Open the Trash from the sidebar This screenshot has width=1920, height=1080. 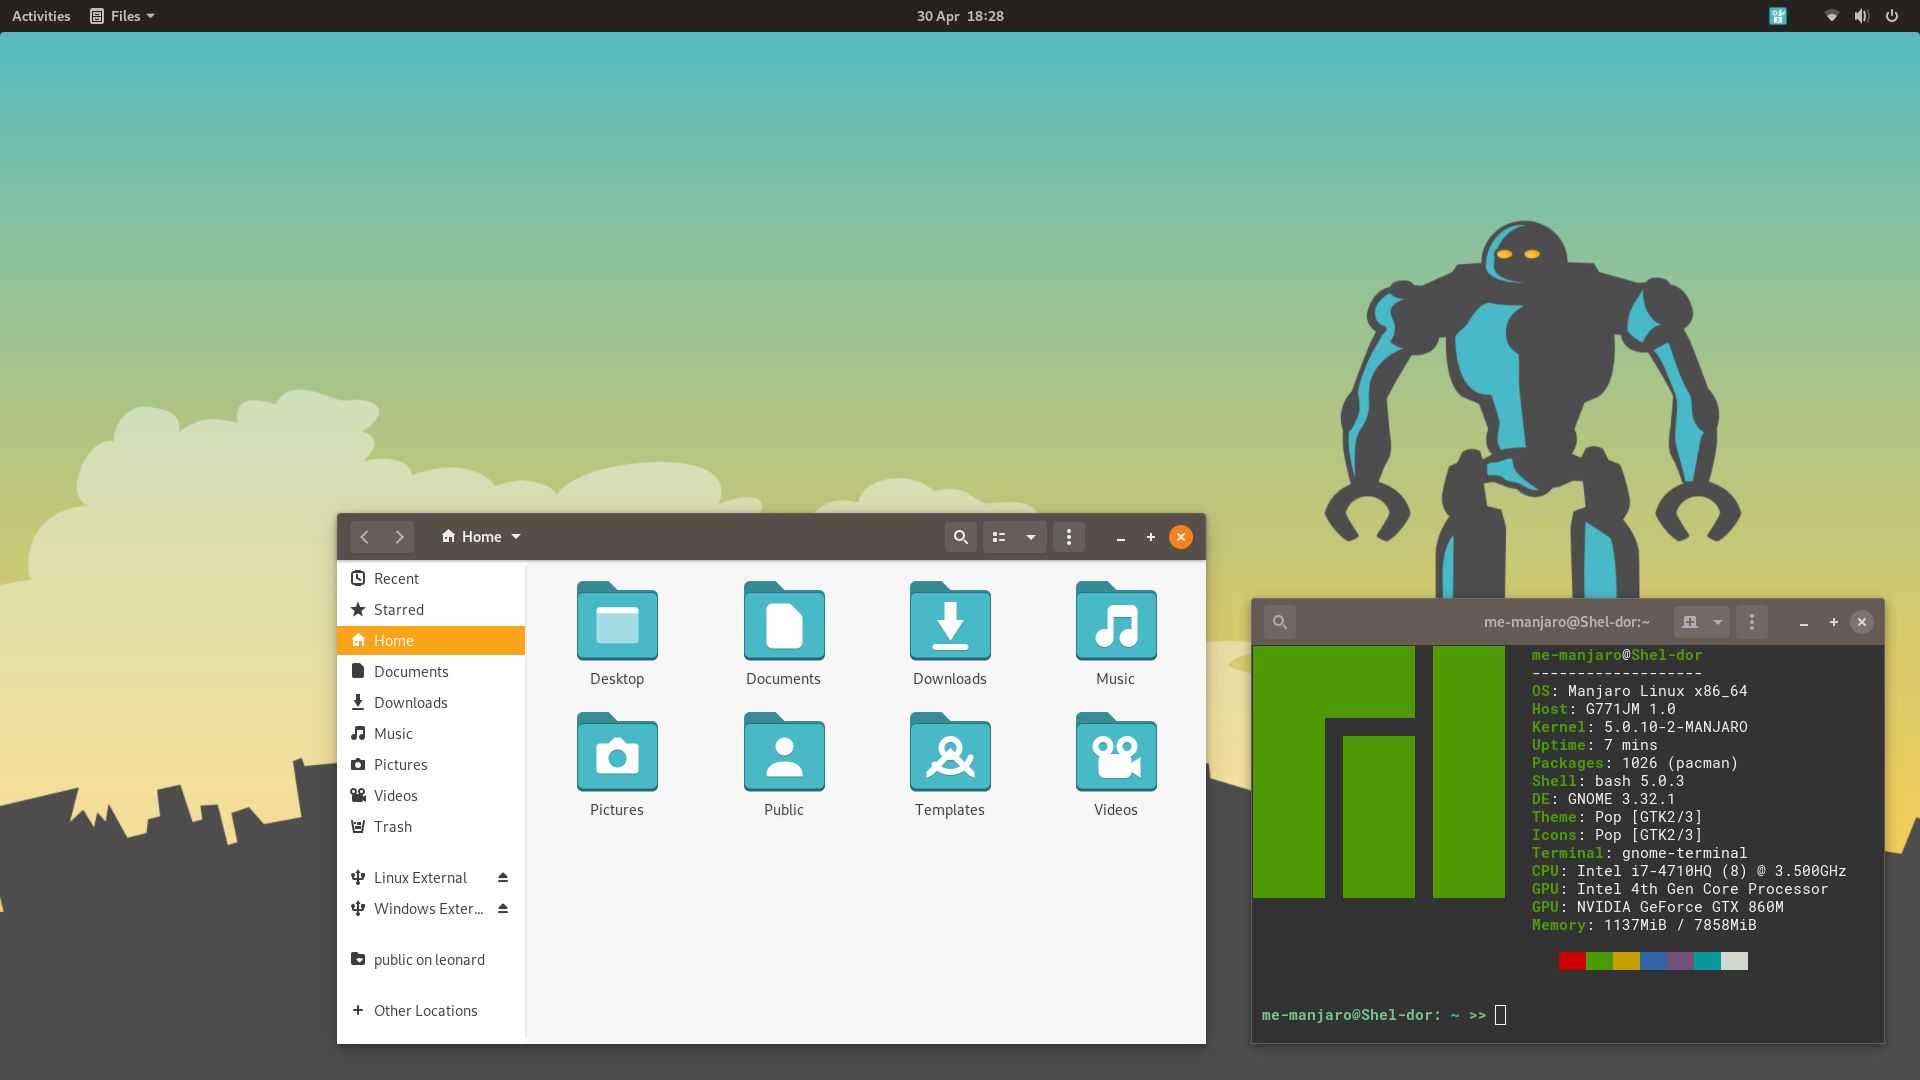(x=393, y=826)
